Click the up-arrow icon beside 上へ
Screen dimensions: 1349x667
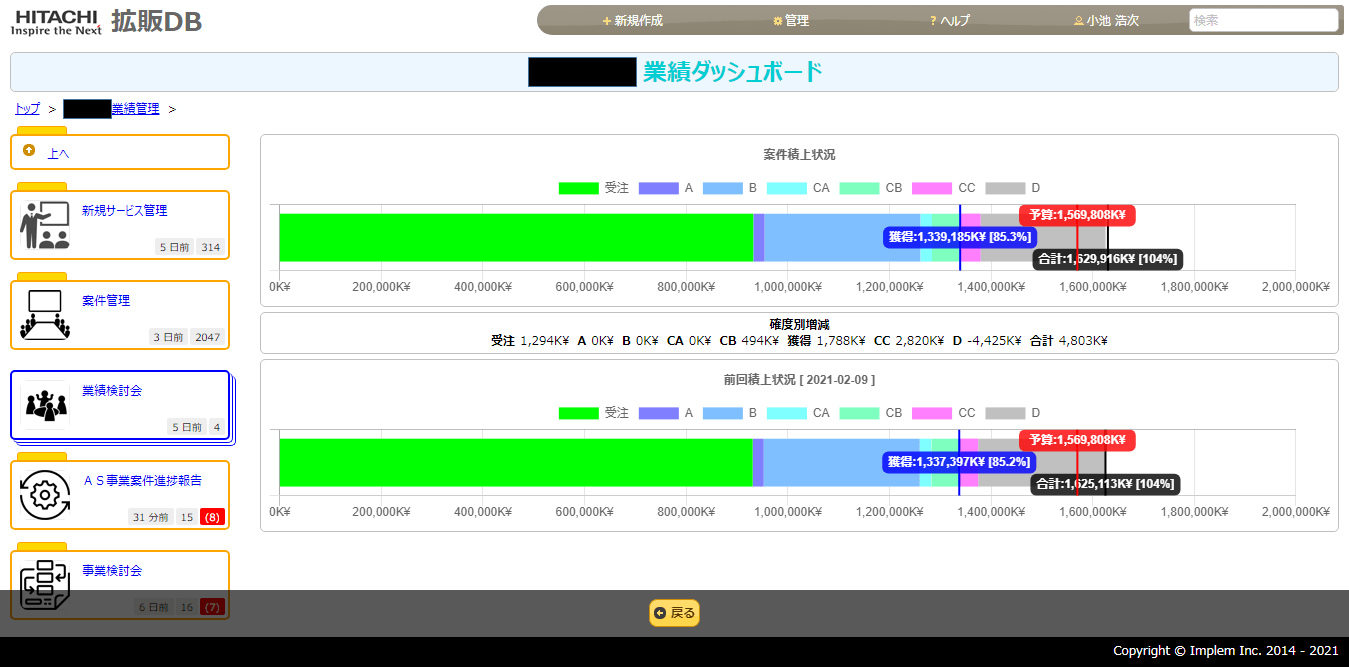[29, 151]
